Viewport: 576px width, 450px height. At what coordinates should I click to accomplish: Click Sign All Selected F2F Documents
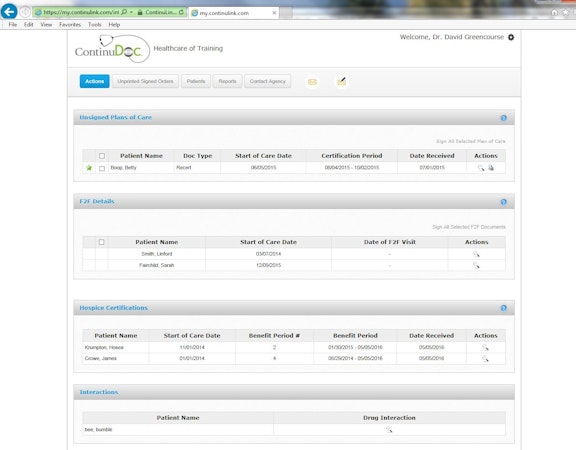(x=469, y=227)
